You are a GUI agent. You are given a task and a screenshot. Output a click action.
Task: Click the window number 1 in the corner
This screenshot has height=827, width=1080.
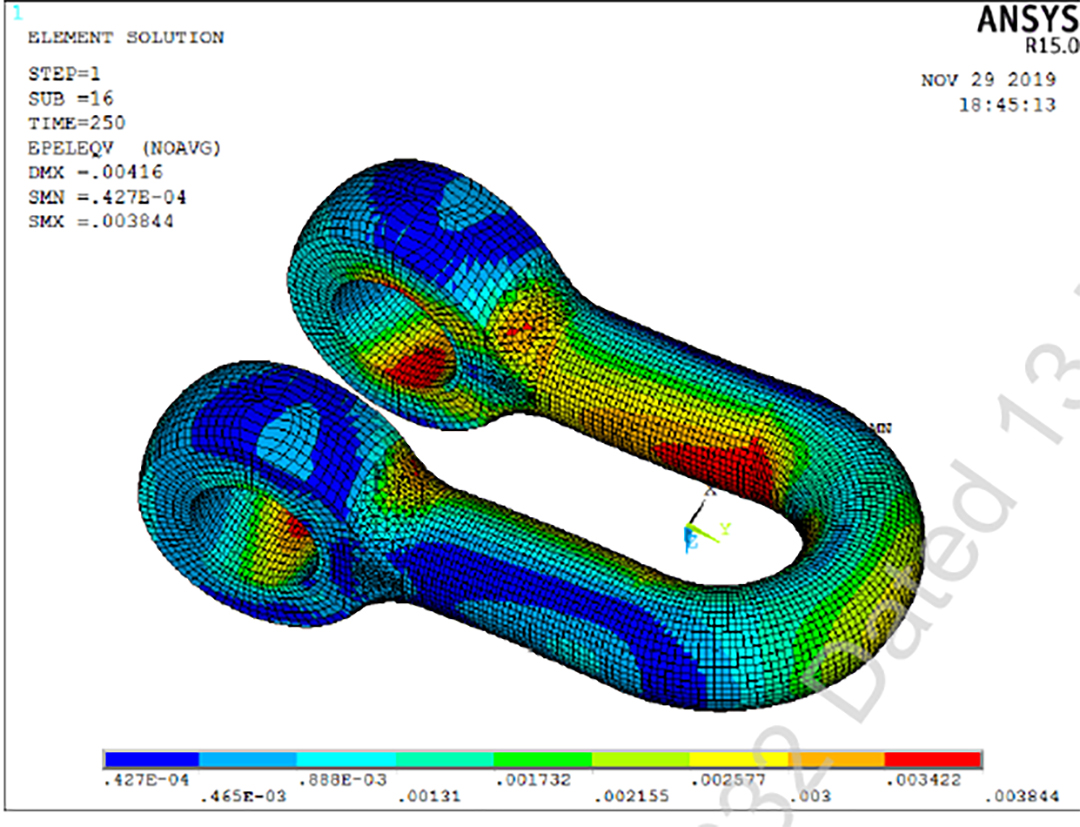(15, 14)
